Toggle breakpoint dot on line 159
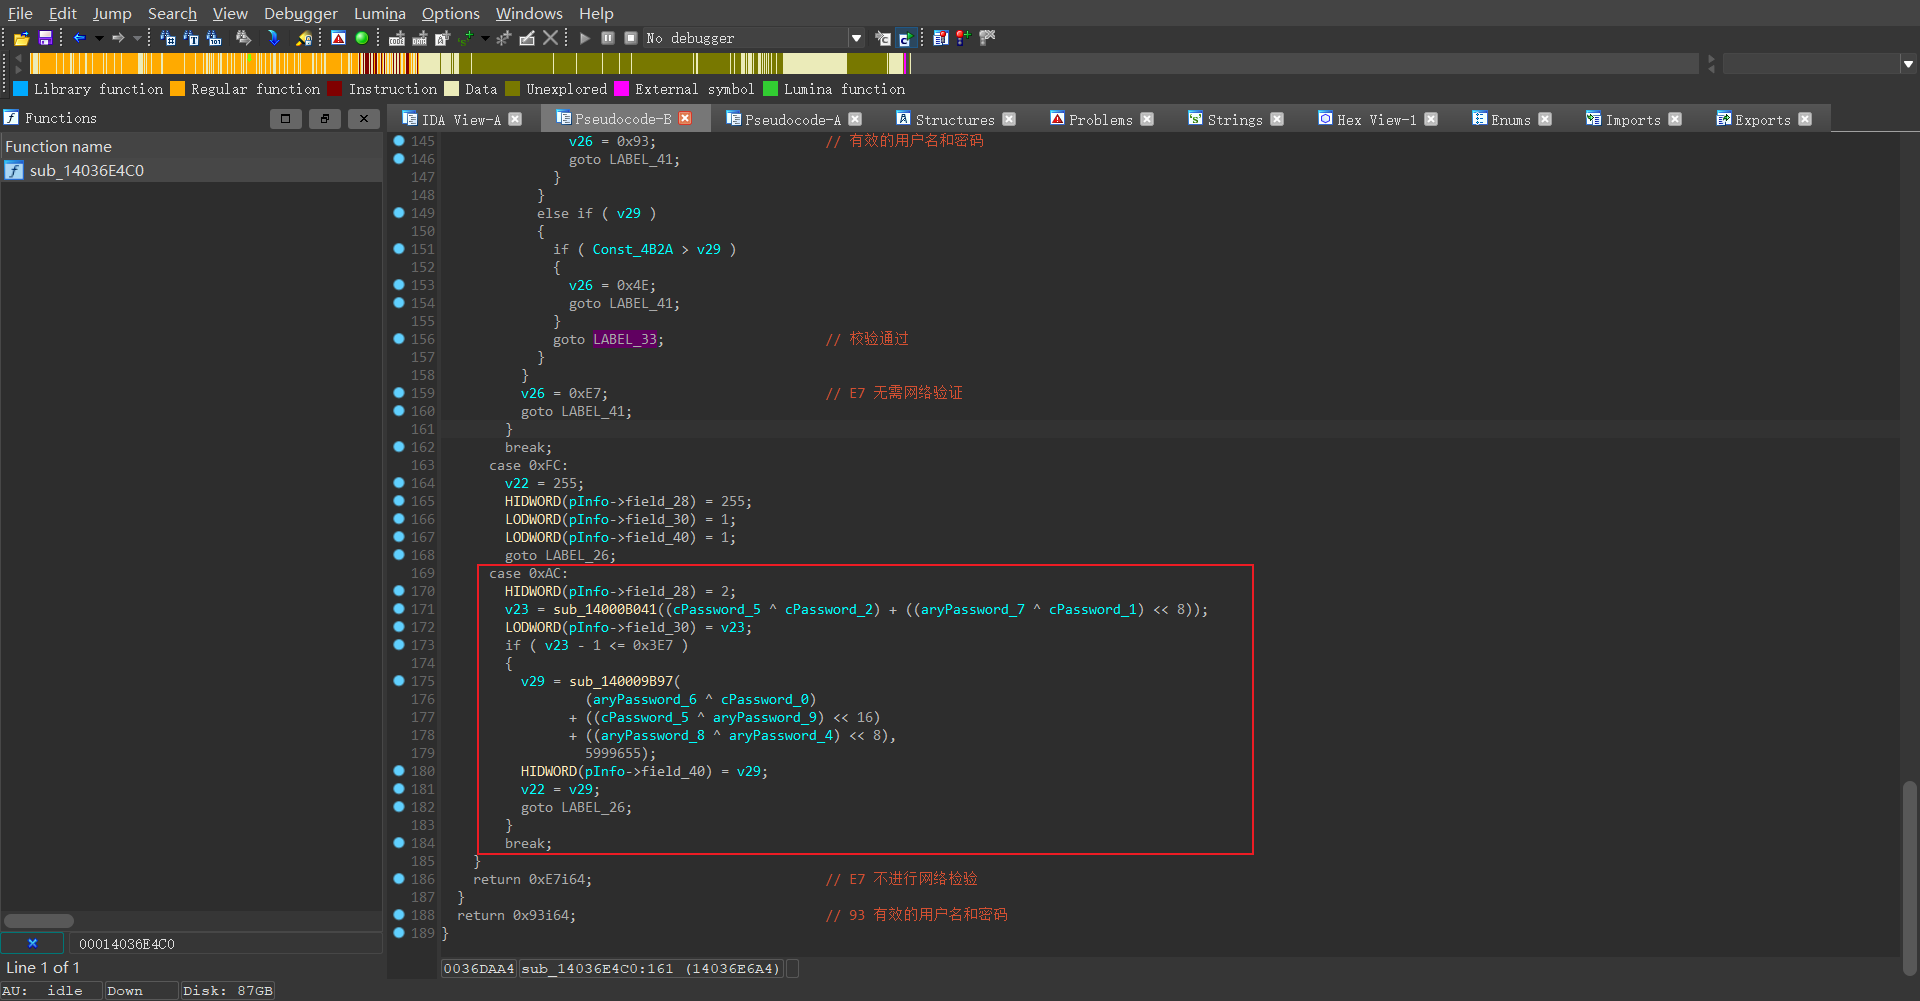The image size is (1920, 1001). pos(399,393)
